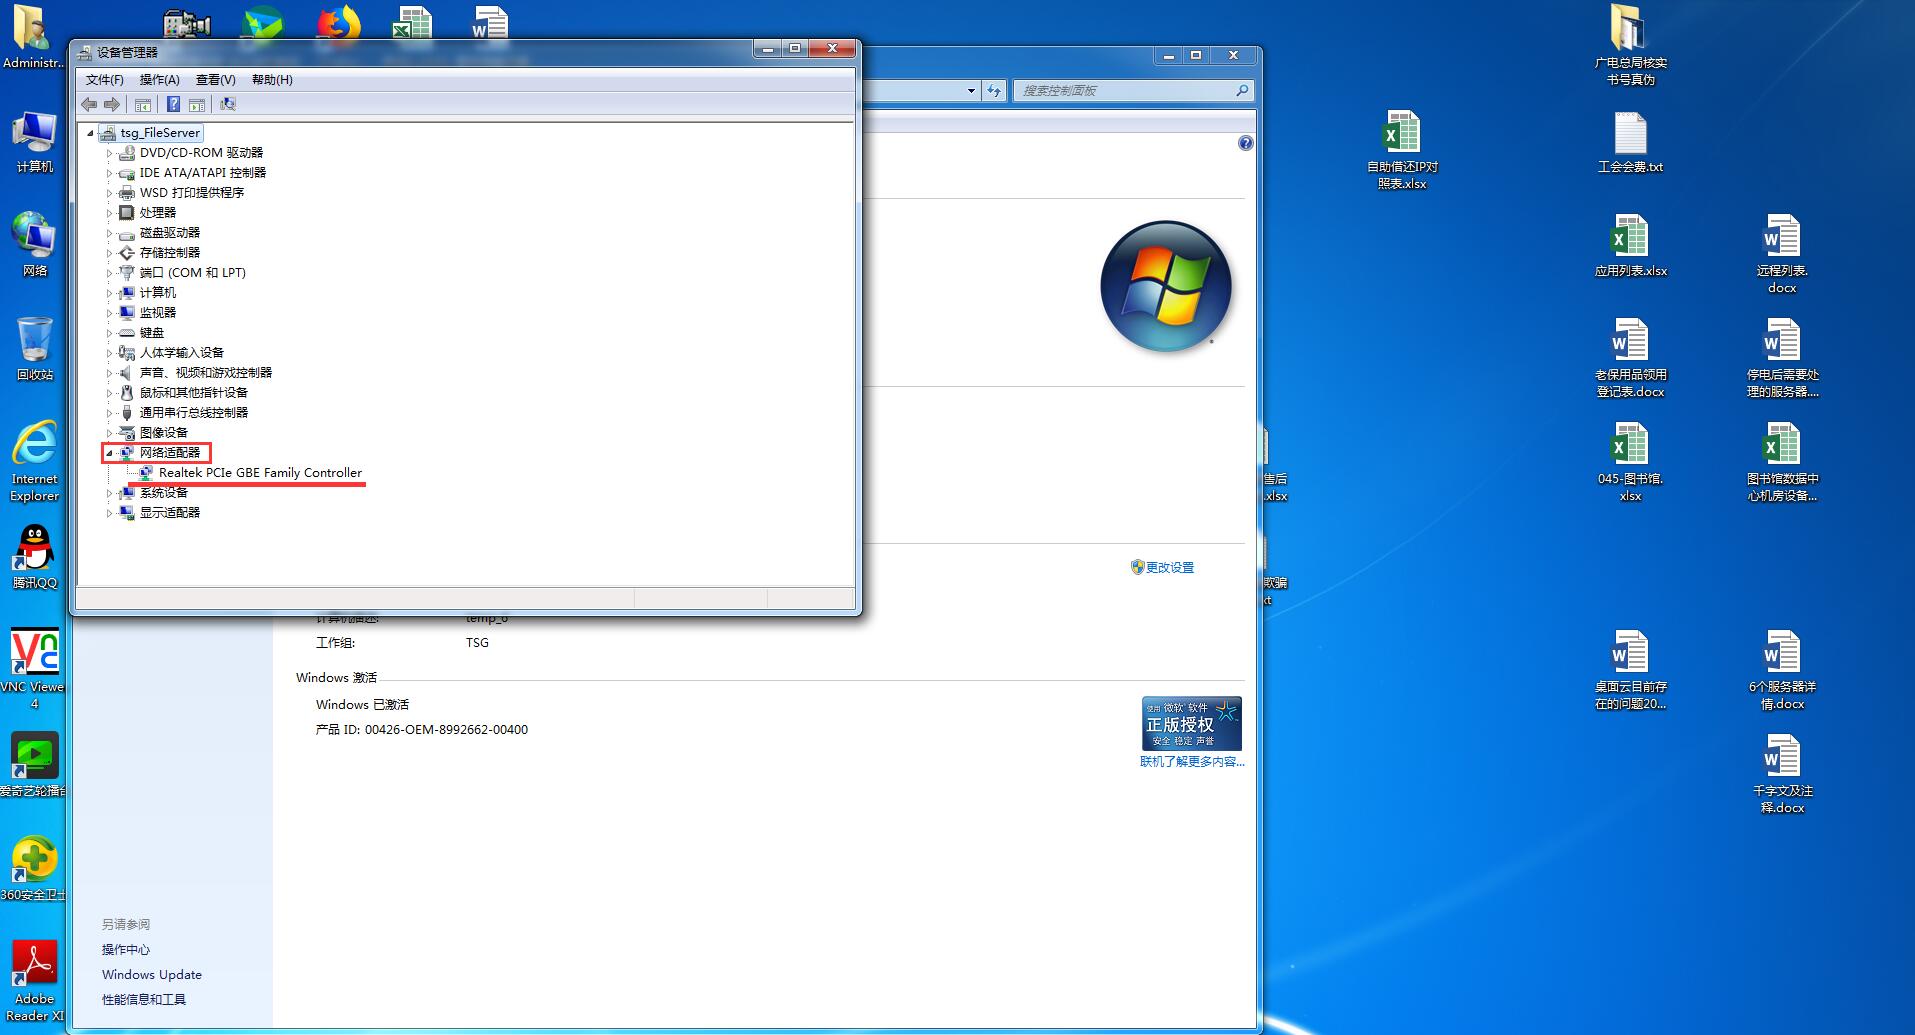The image size is (1915, 1035).
Task: Select the 鼠标和其他指针设备 tree item
Action: [x=194, y=393]
